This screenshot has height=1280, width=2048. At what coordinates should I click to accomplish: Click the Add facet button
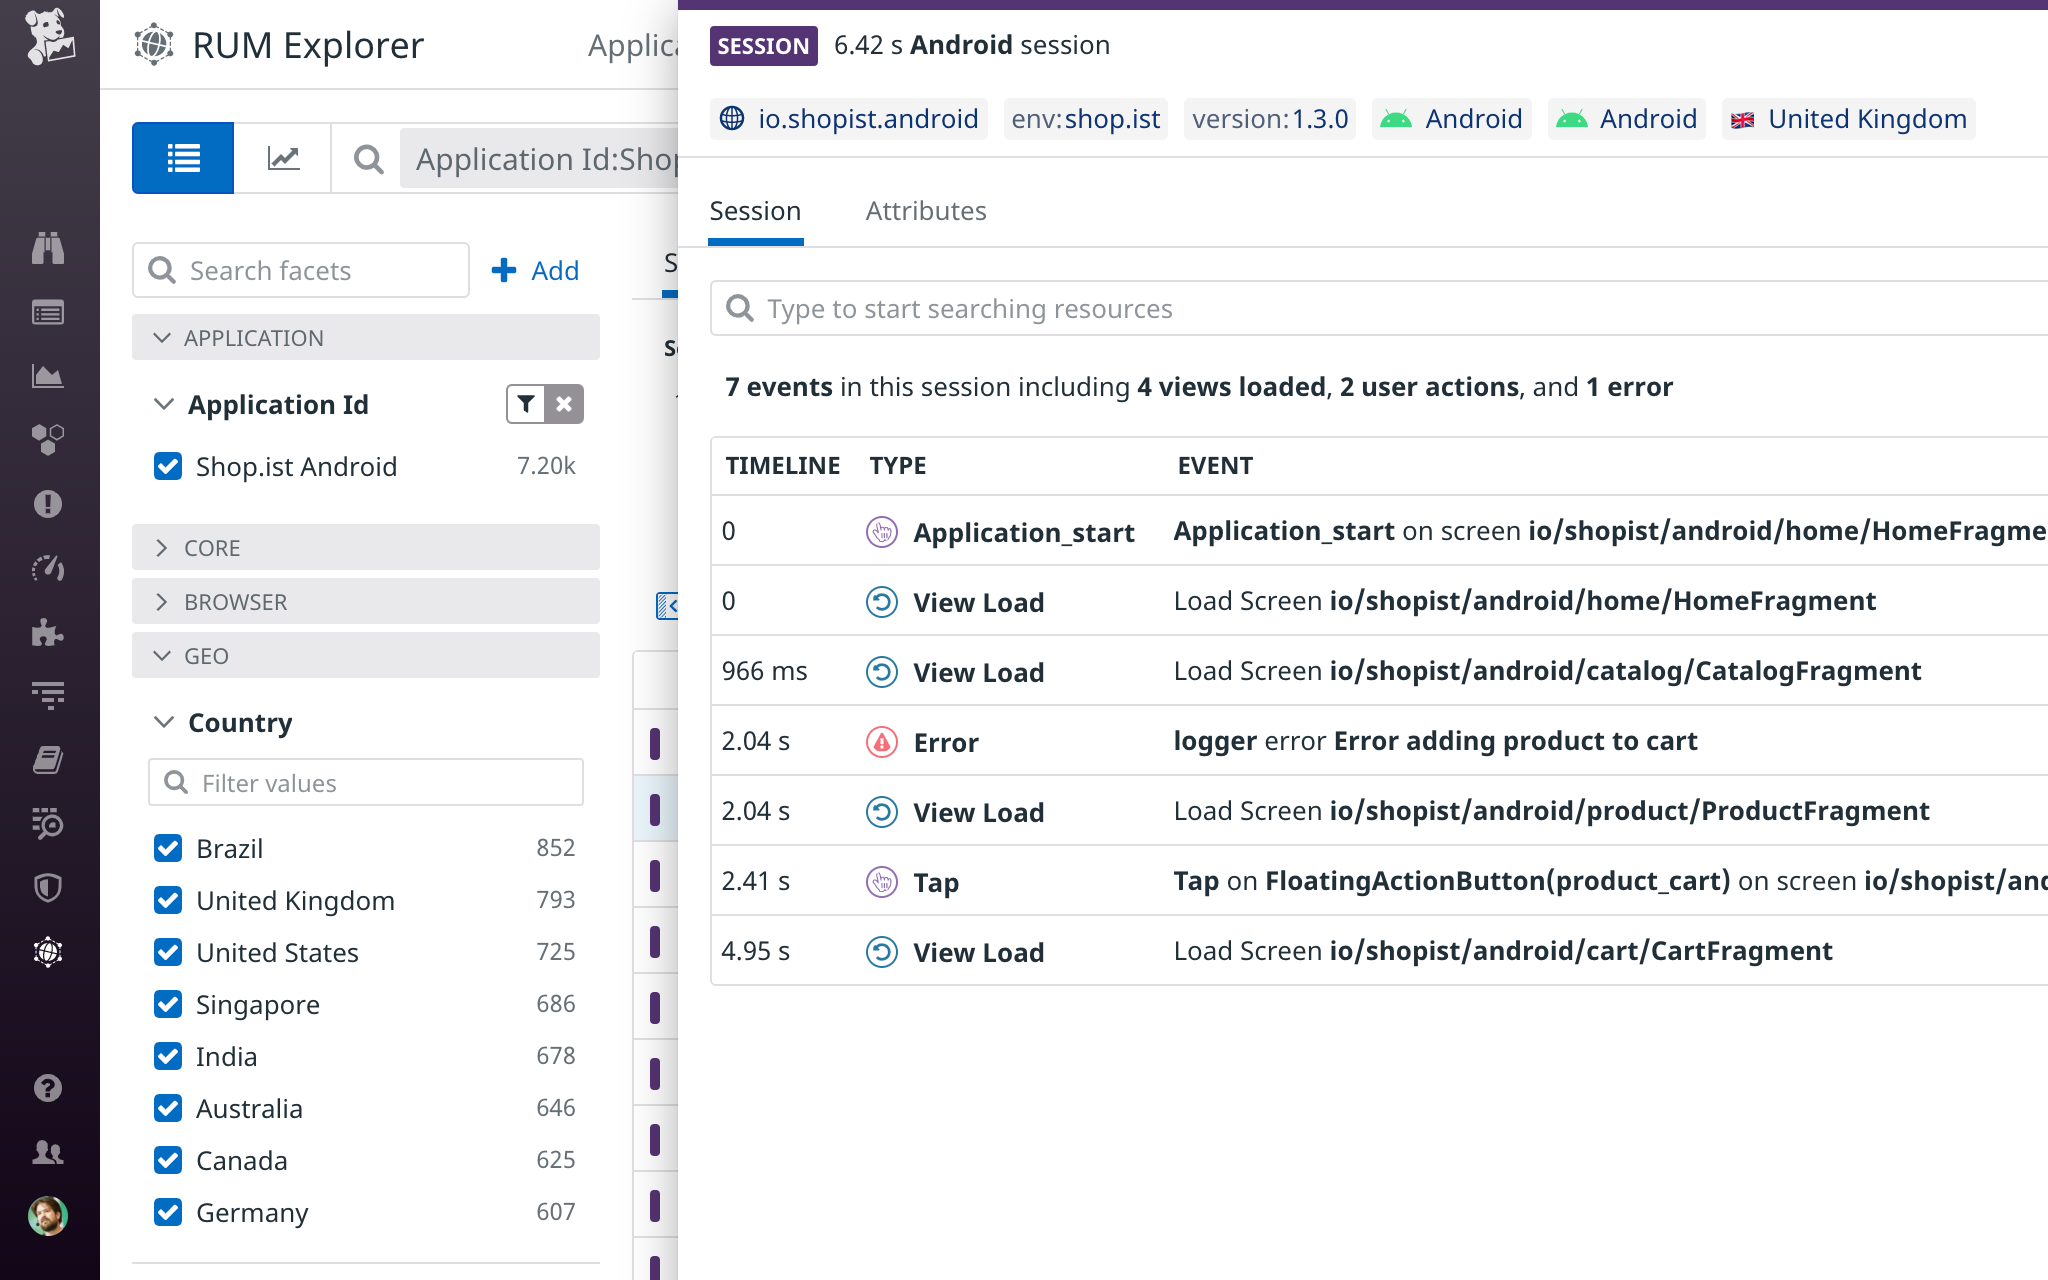tap(535, 270)
